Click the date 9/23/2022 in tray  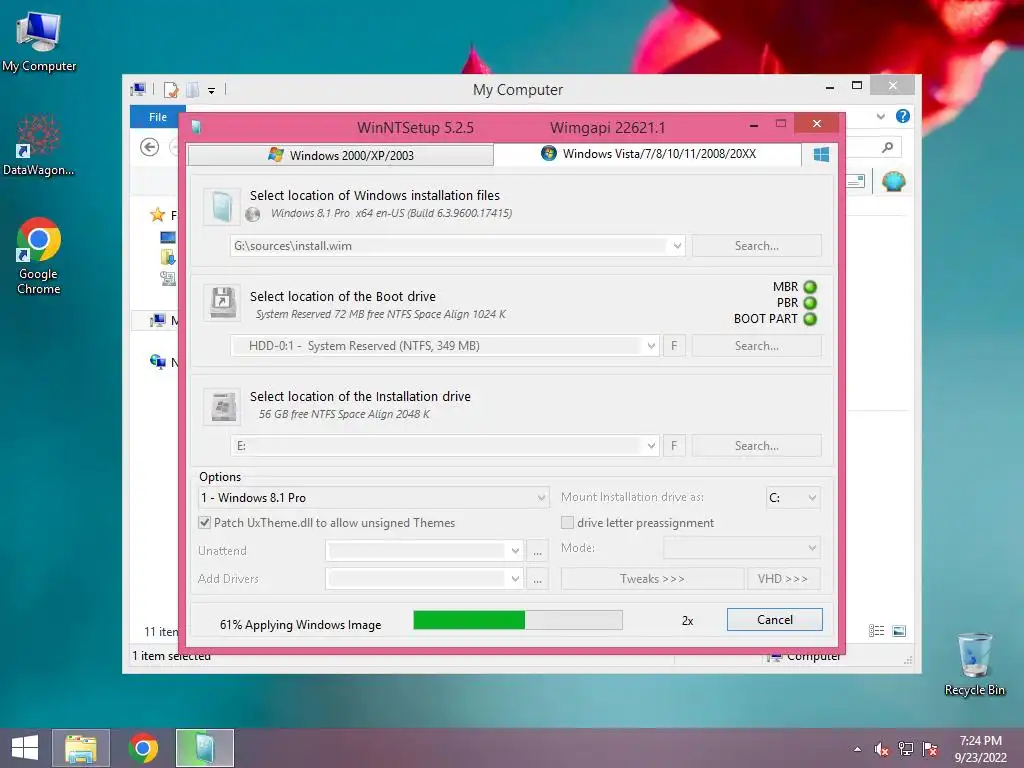(980, 757)
